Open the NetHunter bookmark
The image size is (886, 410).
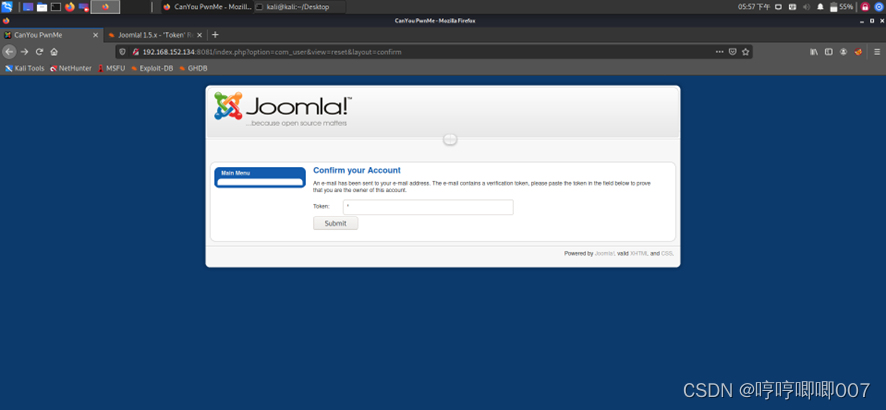[x=71, y=68]
